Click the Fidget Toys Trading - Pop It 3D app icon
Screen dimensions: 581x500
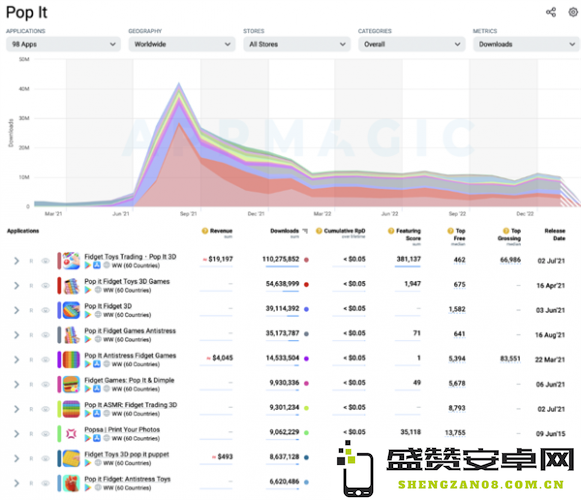pos(71,261)
